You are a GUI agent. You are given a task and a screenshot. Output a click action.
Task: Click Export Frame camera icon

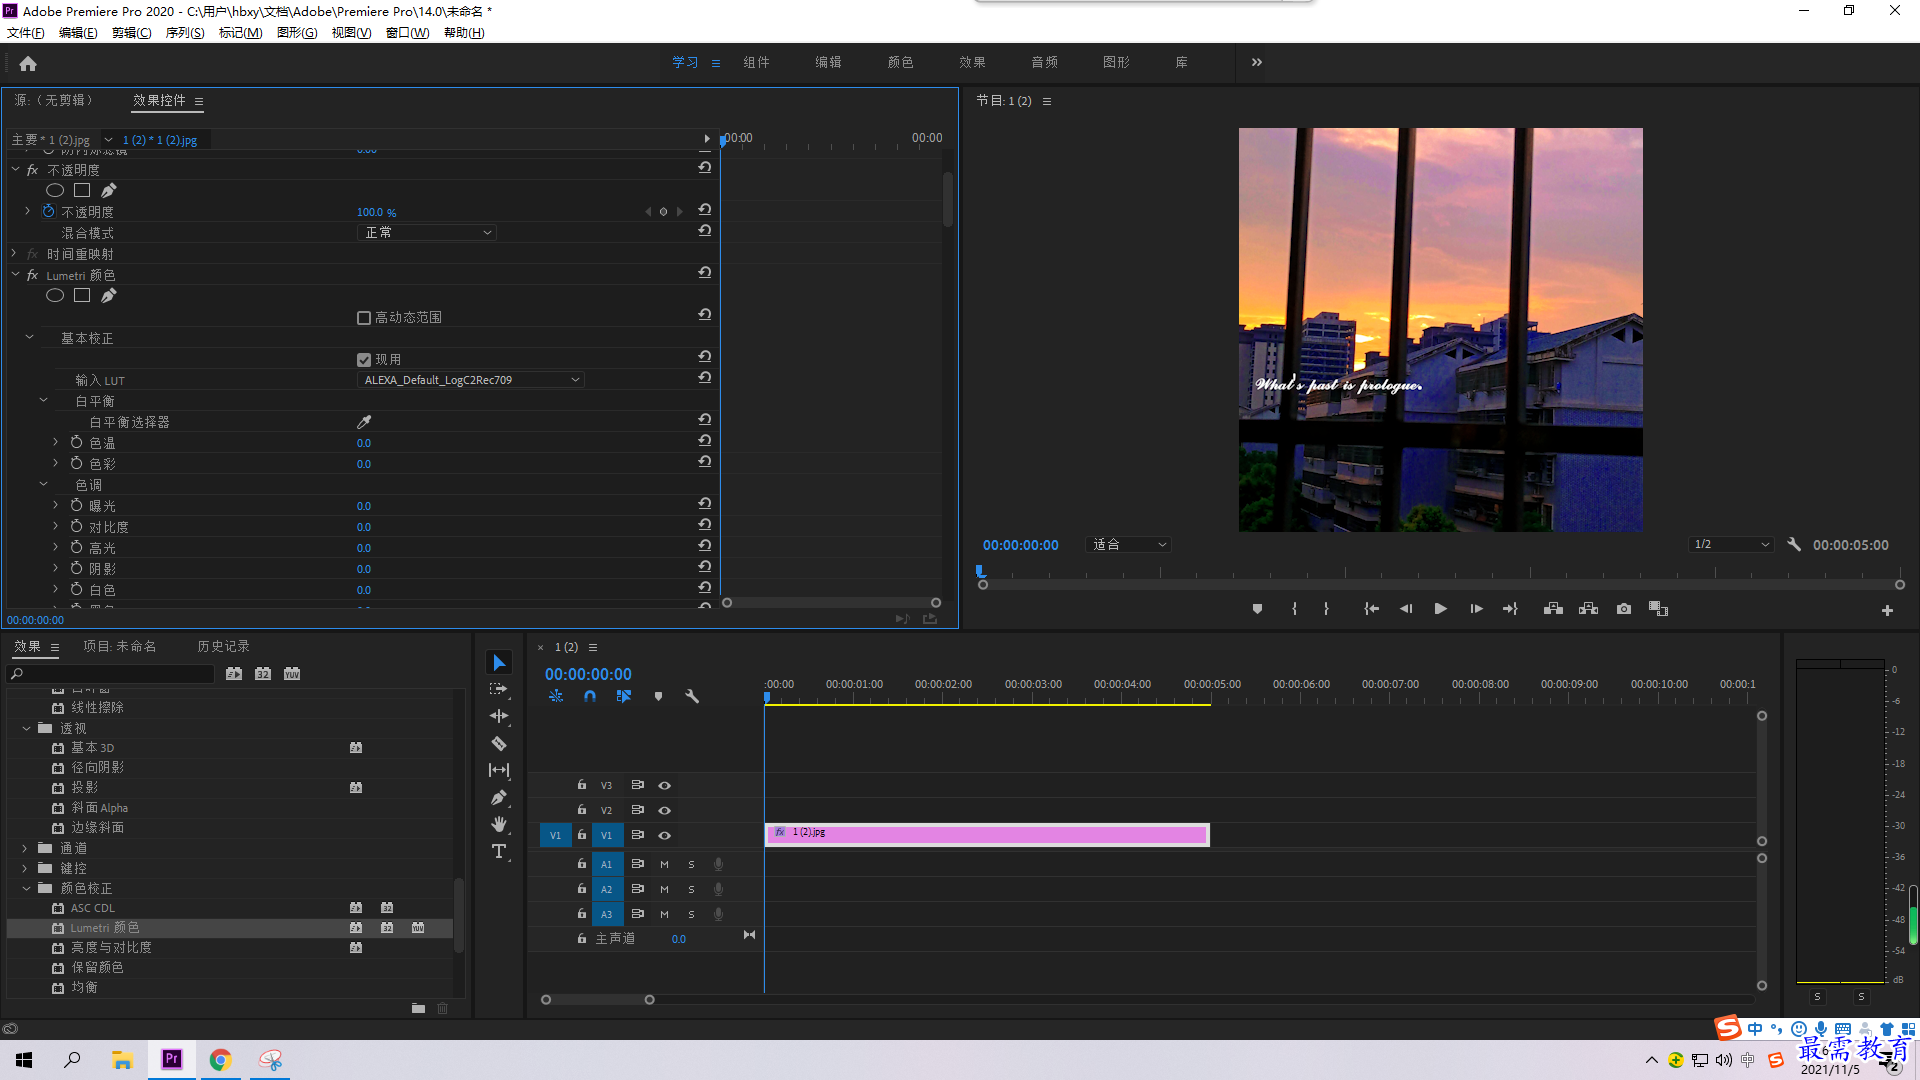[x=1624, y=609]
